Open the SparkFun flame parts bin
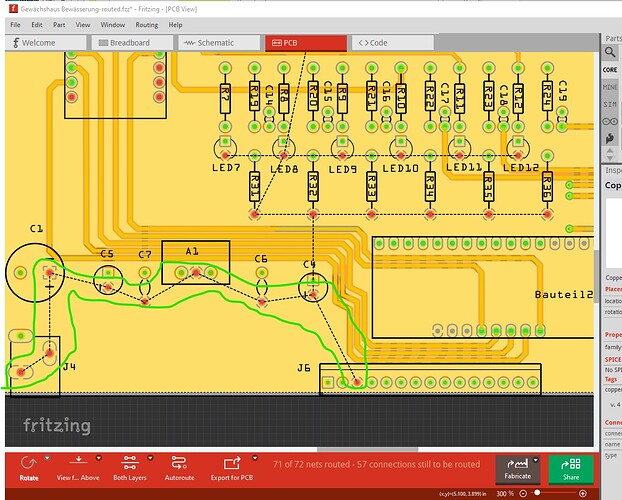622x500 pixels. click(610, 138)
